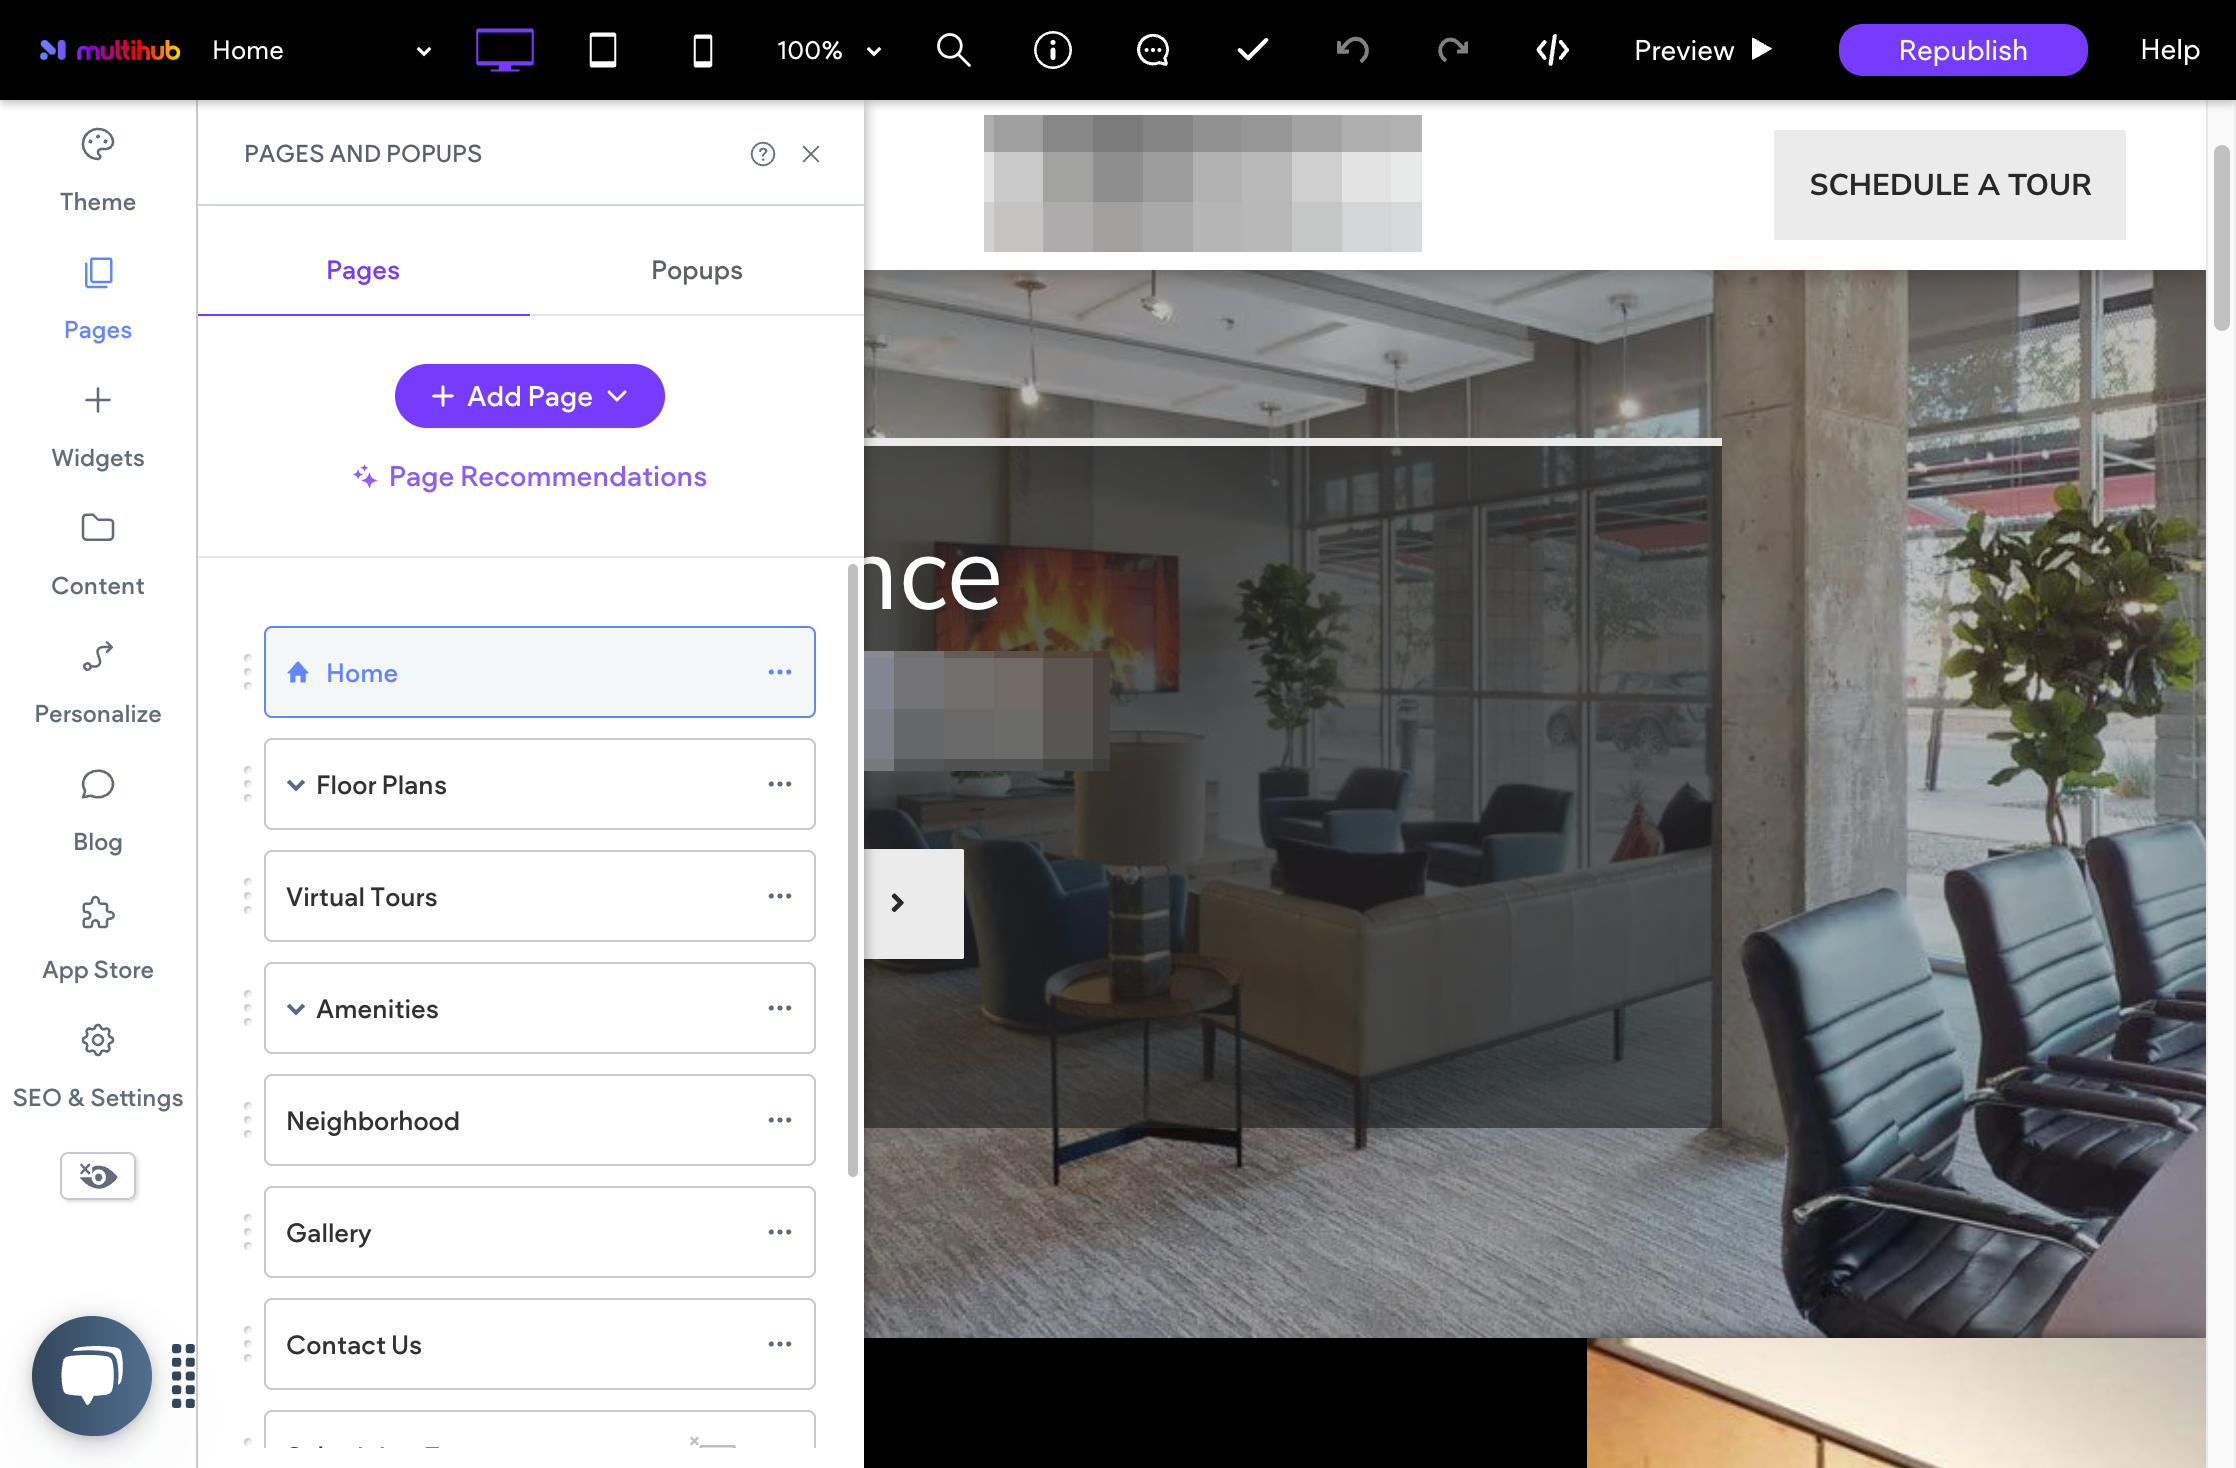Screen dimensions: 2236x1468
Task: Click the search magnifier icon
Action: click(x=953, y=50)
